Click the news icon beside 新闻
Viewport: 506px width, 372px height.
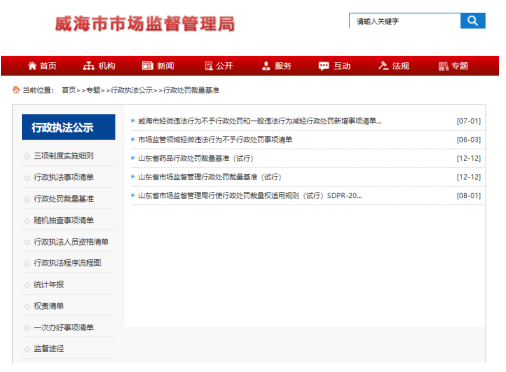tap(147, 66)
